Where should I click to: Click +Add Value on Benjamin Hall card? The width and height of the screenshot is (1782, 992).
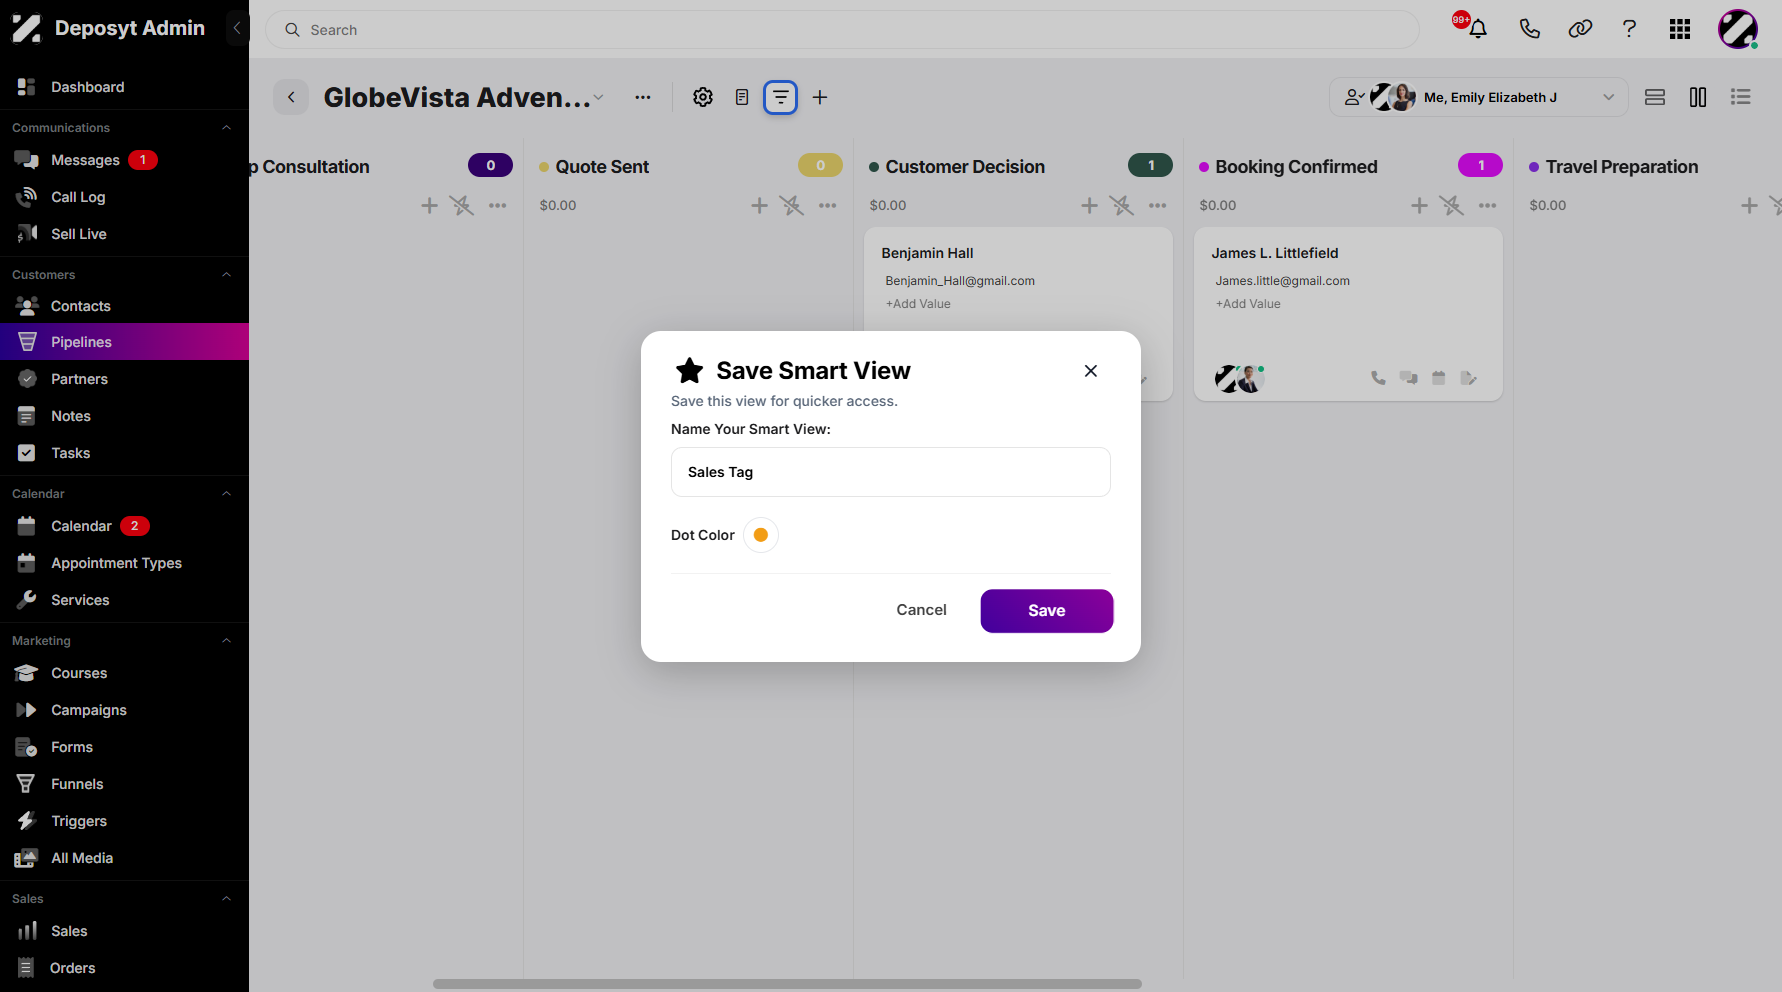918,304
